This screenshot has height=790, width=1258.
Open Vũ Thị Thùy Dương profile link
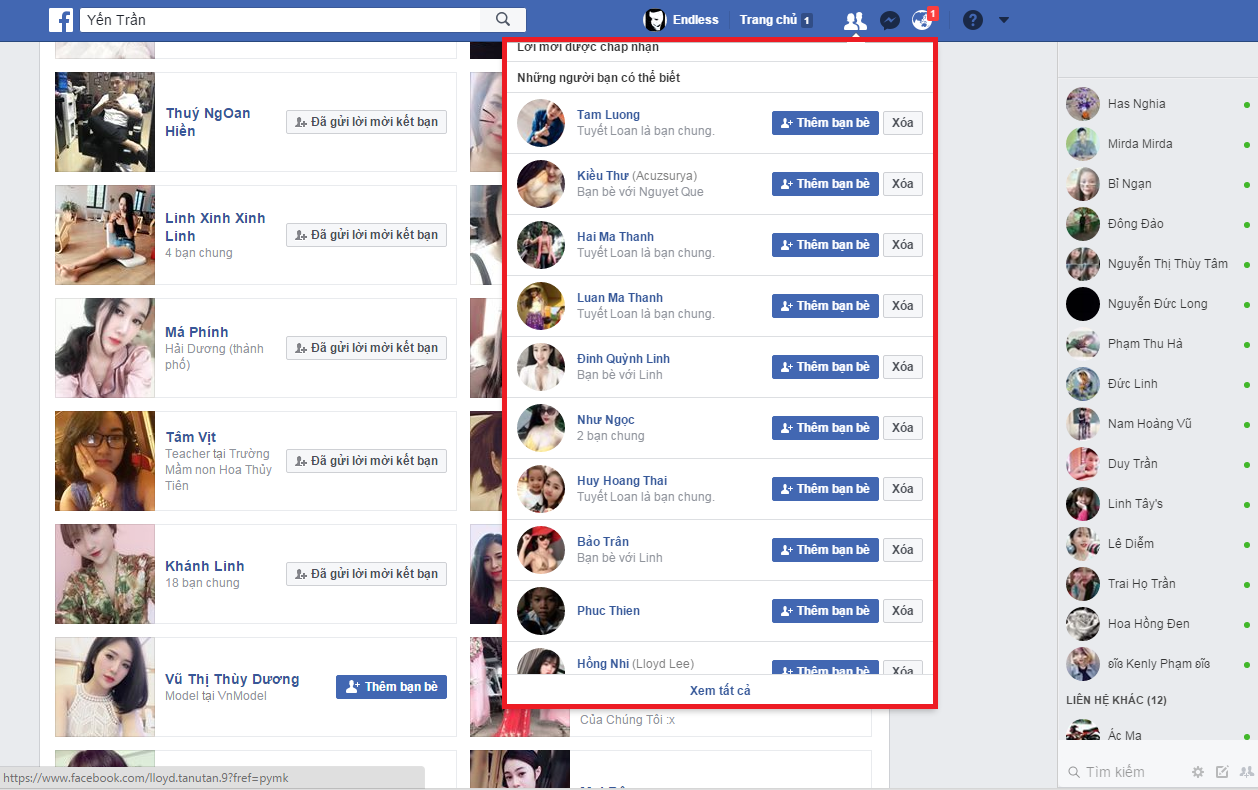click(x=232, y=679)
